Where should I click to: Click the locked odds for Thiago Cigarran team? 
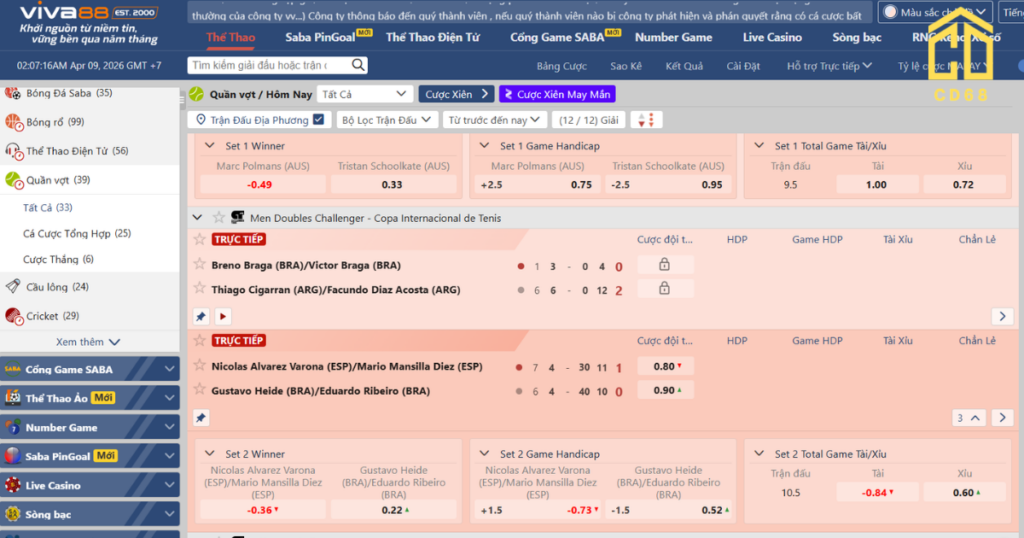[664, 289]
